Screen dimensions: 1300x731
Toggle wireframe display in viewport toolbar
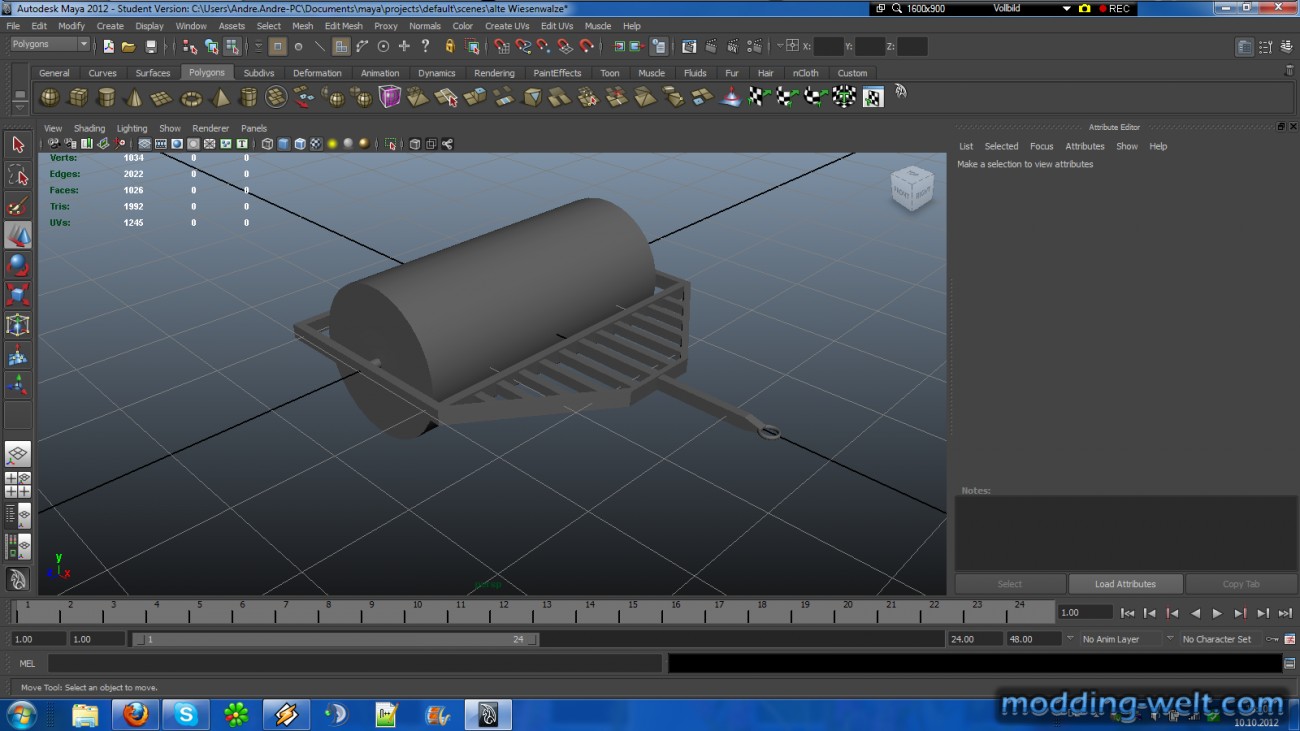[267, 144]
